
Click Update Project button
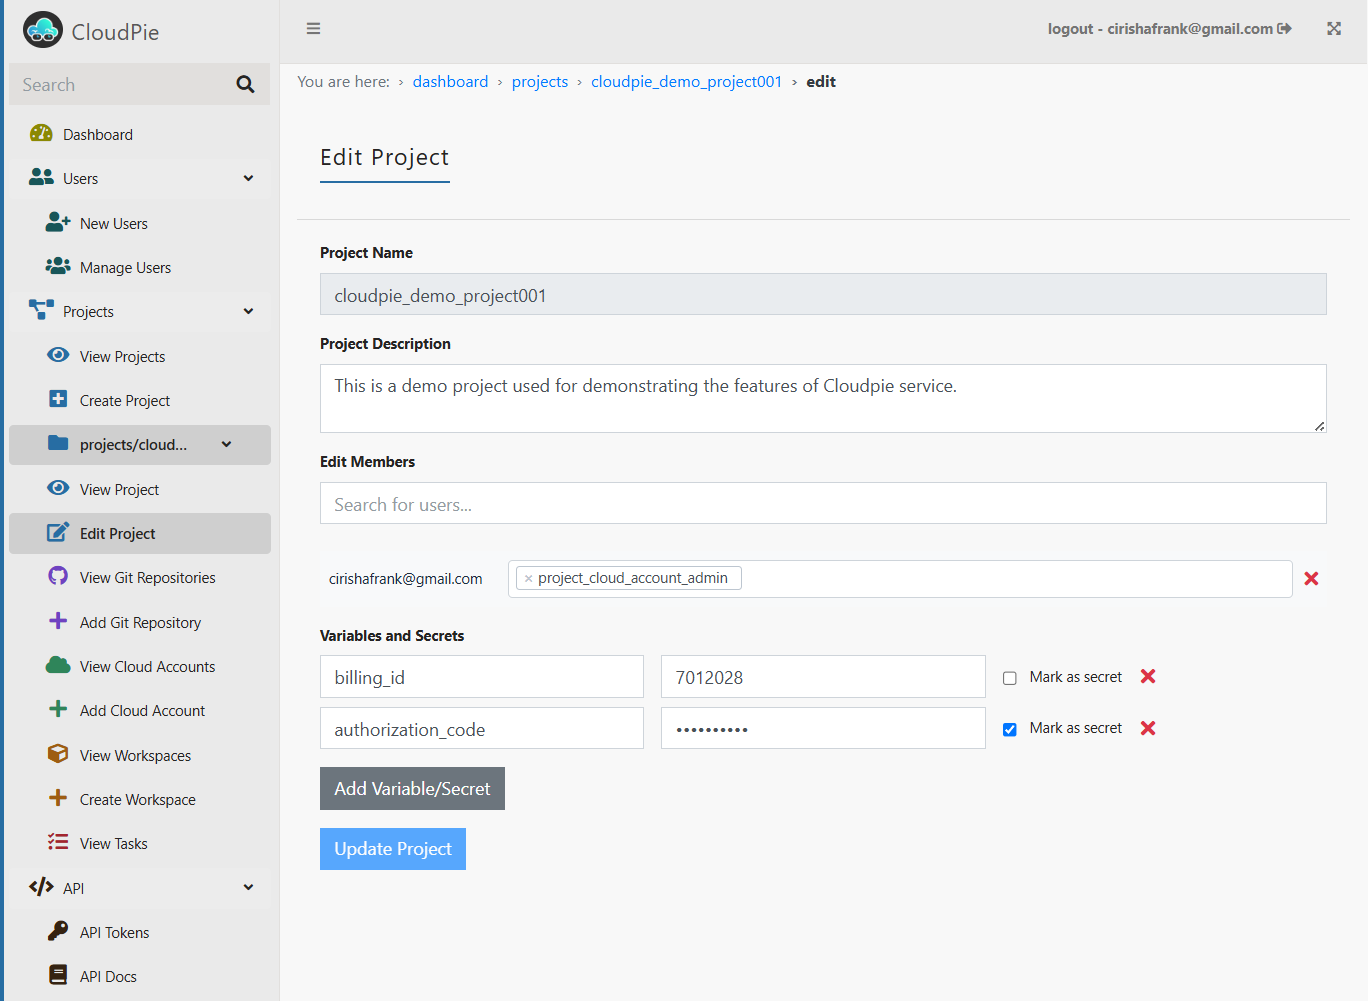[393, 849]
